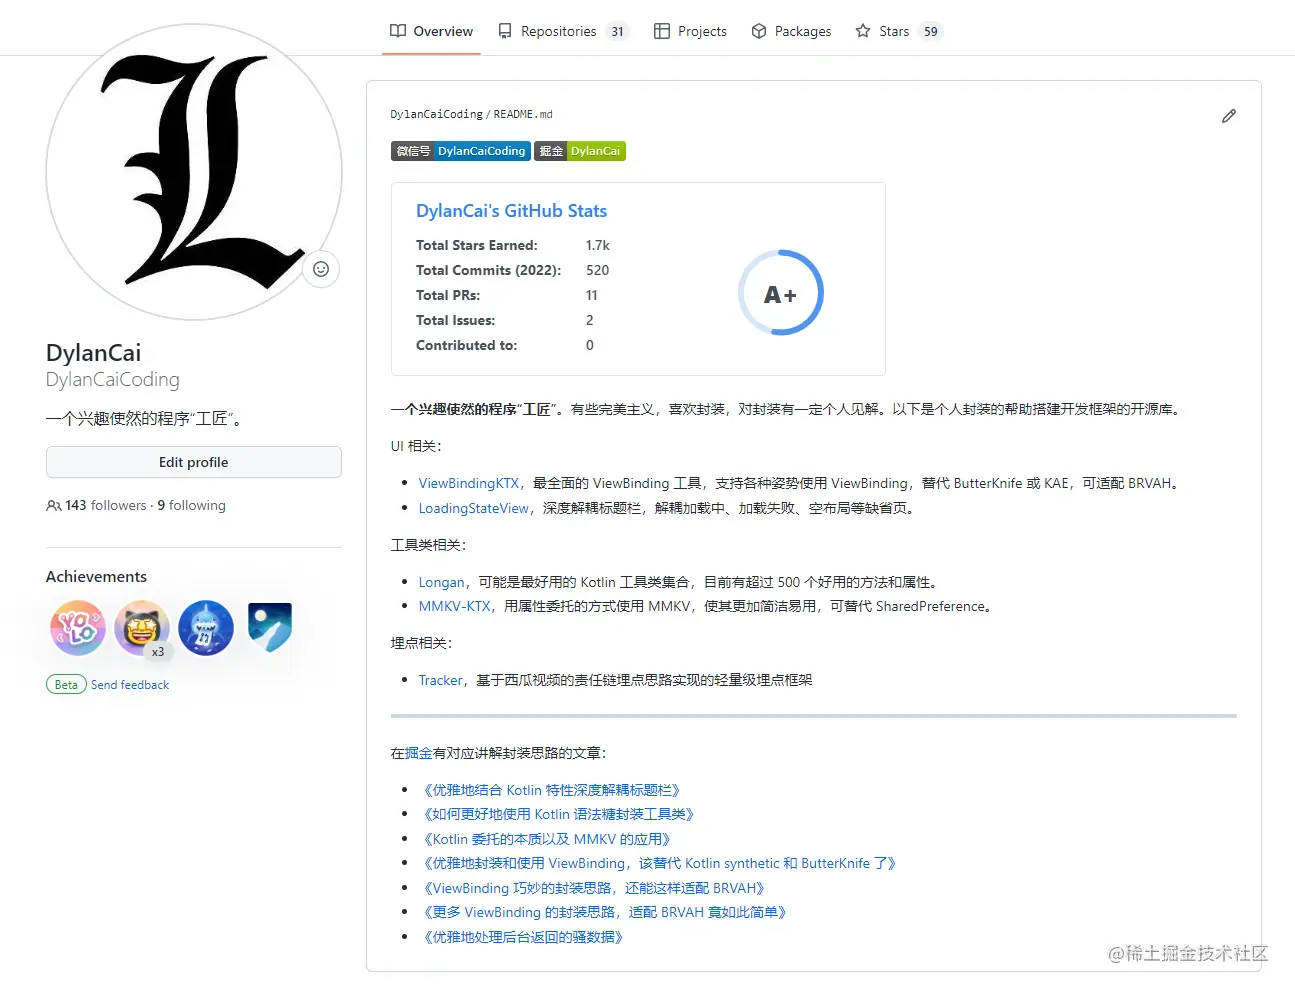Image resolution: width=1295 pixels, height=990 pixels.
Task: Click the Contributed to value 0
Action: click(590, 345)
